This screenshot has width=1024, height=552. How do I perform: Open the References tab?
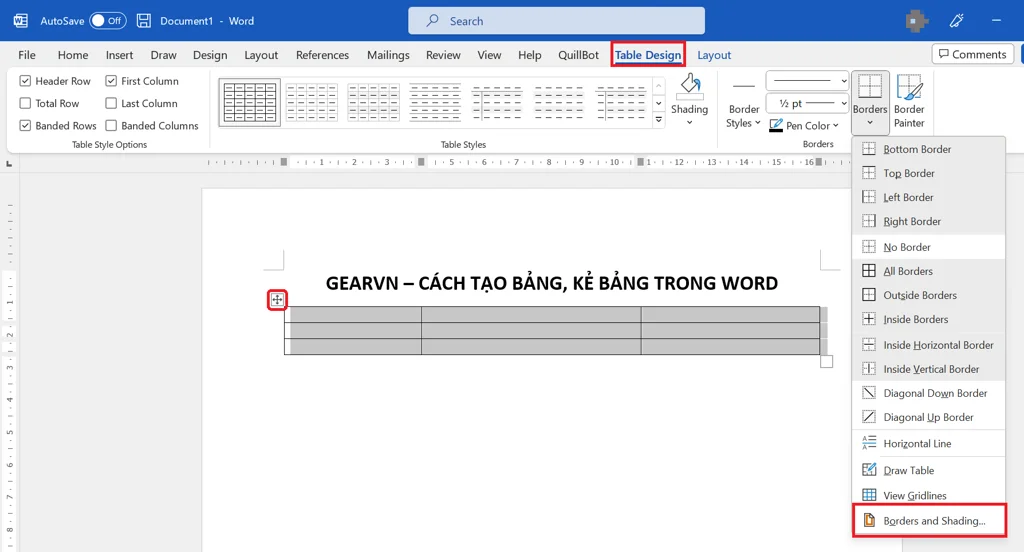coord(322,55)
